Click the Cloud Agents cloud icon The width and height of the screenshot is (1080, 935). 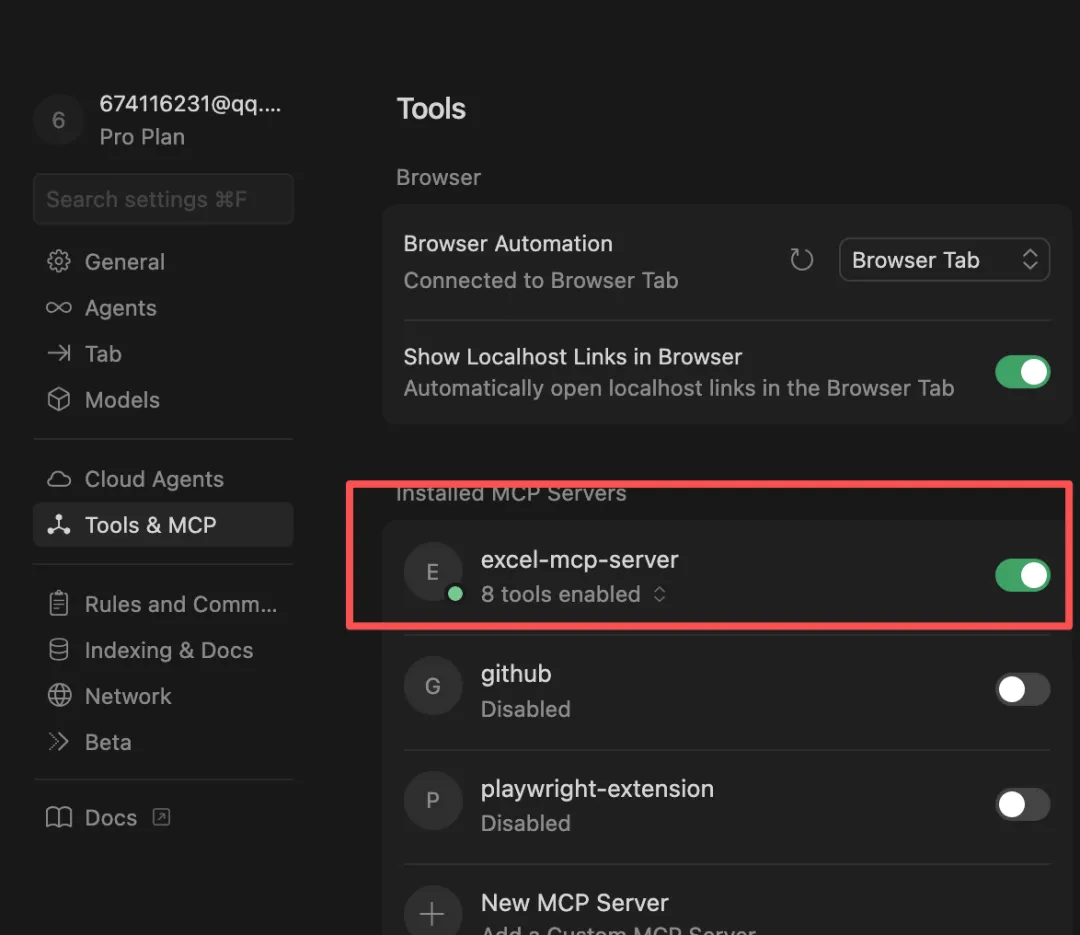[59, 480]
